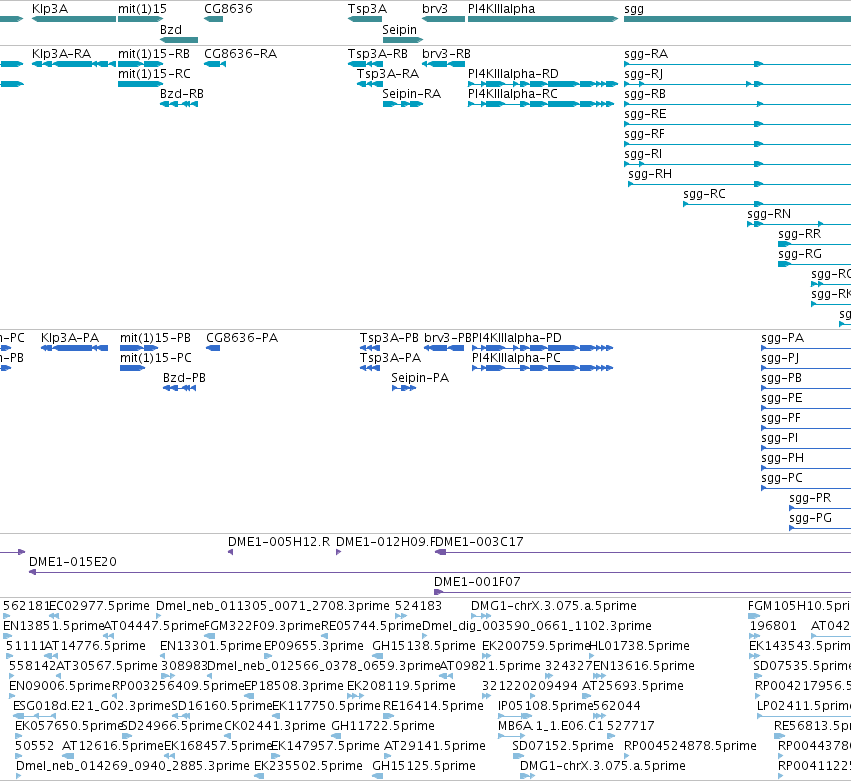Select the sgg-RF transcript

click(738, 144)
